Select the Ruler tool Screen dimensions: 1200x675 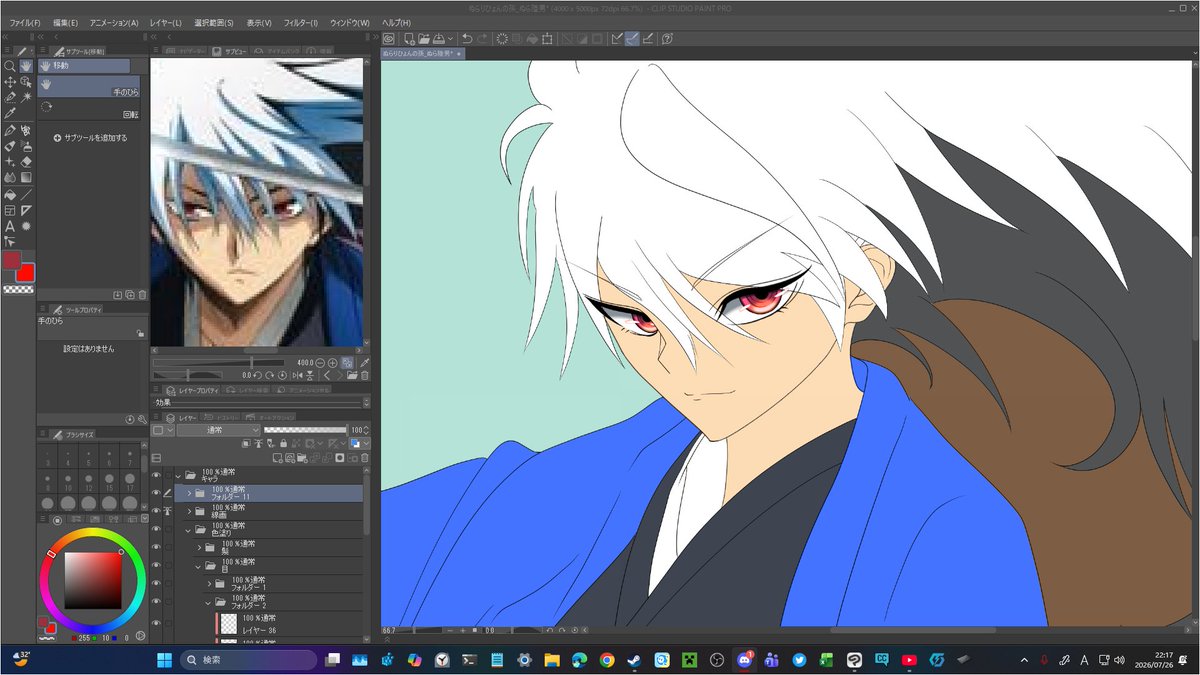(26, 211)
